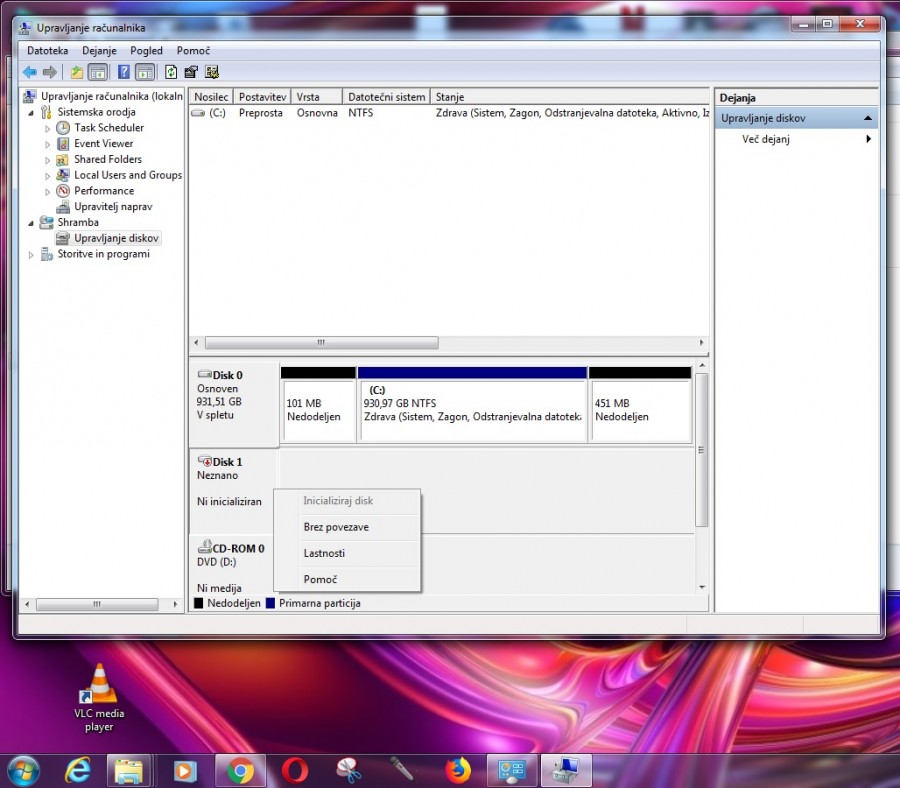Open Firefox from the taskbar

click(x=458, y=770)
